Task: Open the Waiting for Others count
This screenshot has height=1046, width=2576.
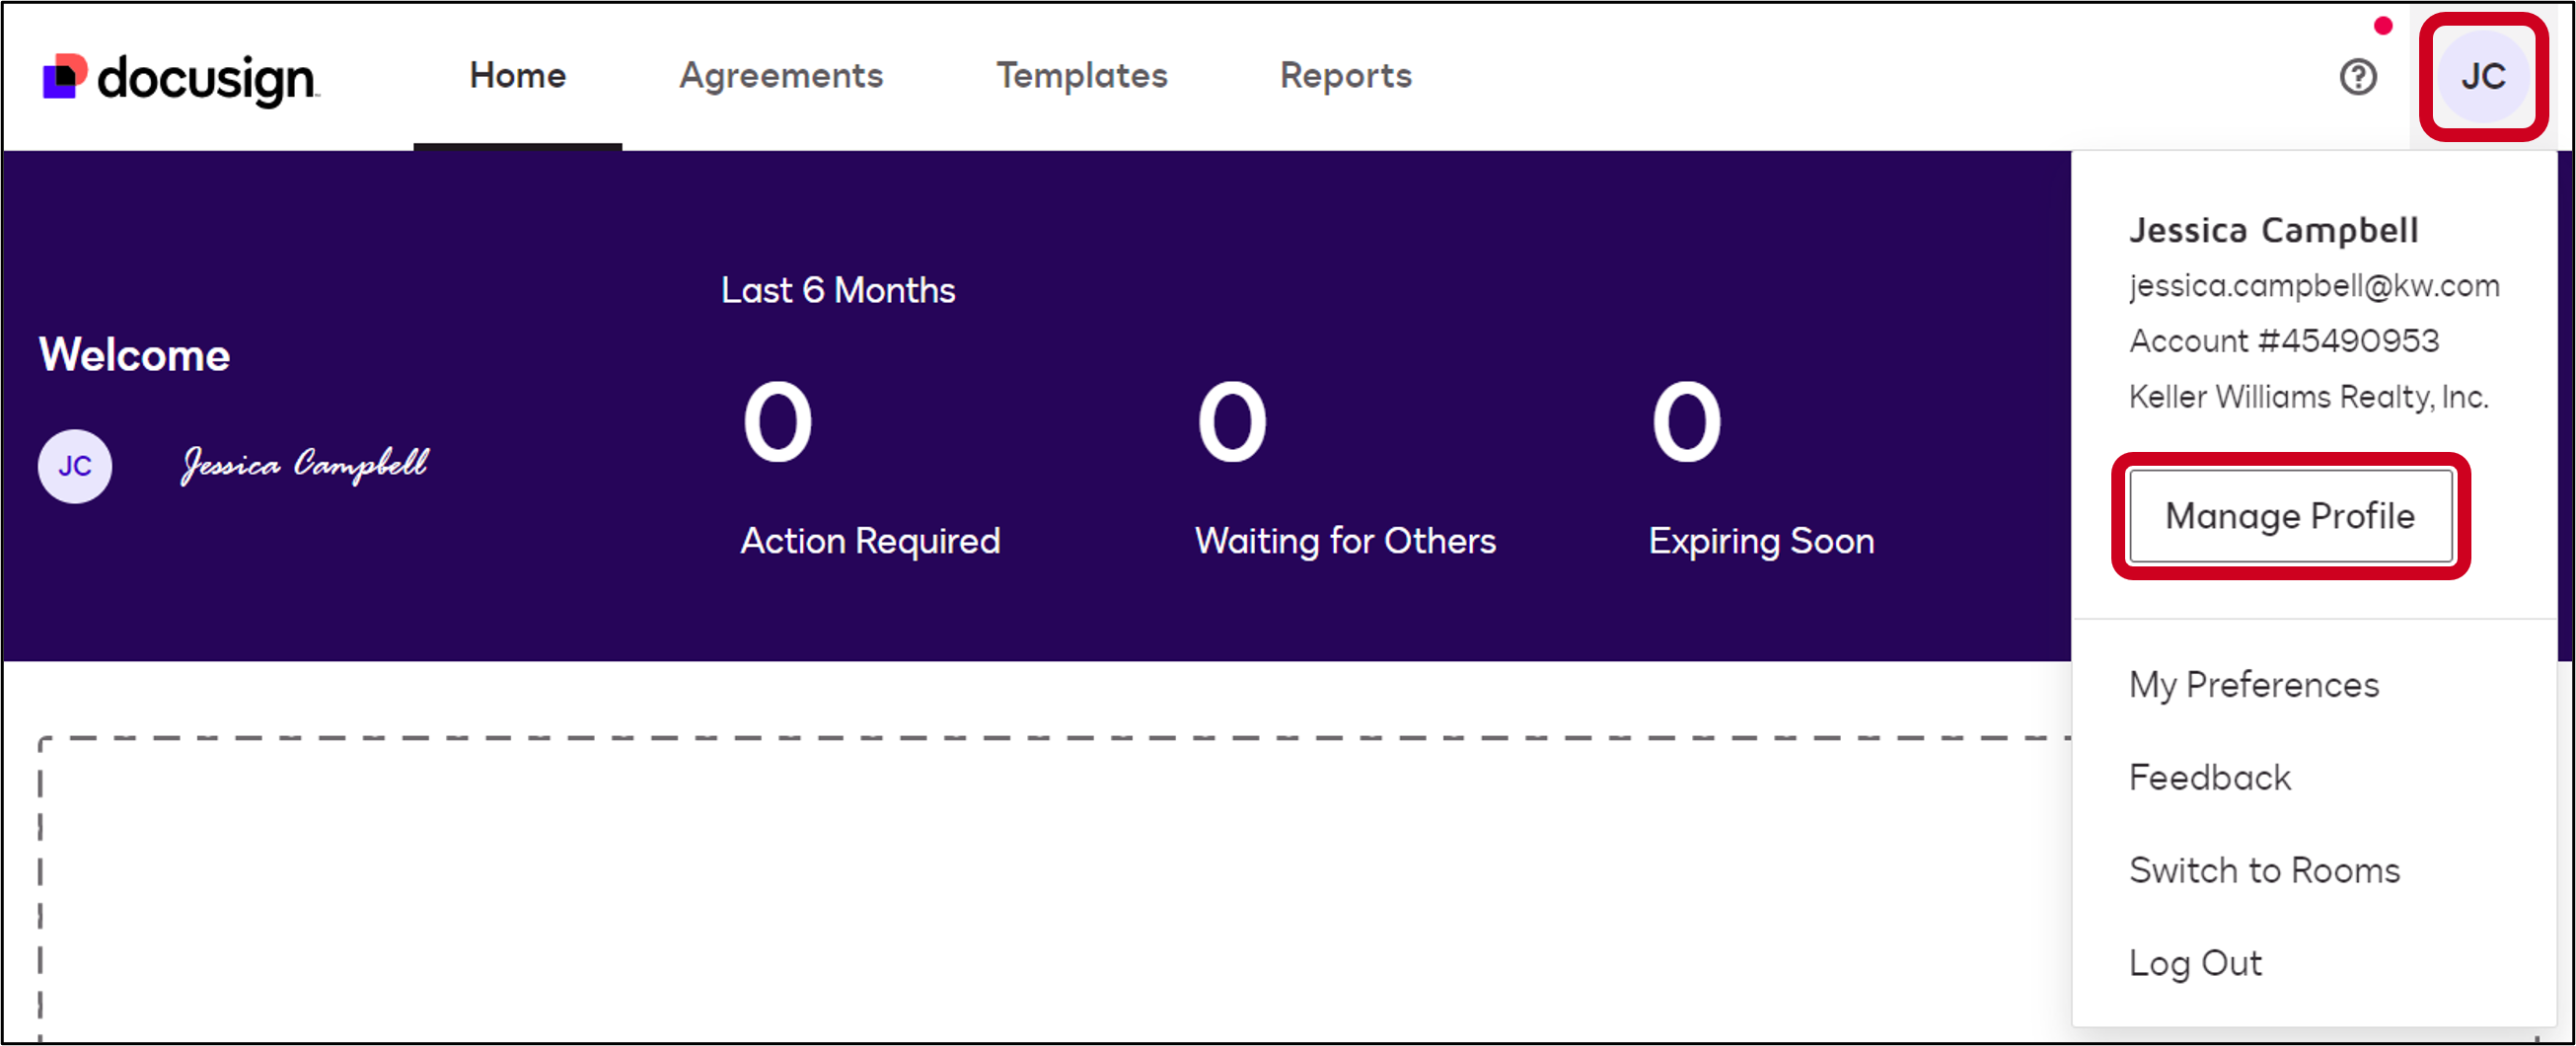Action: click(x=1231, y=424)
